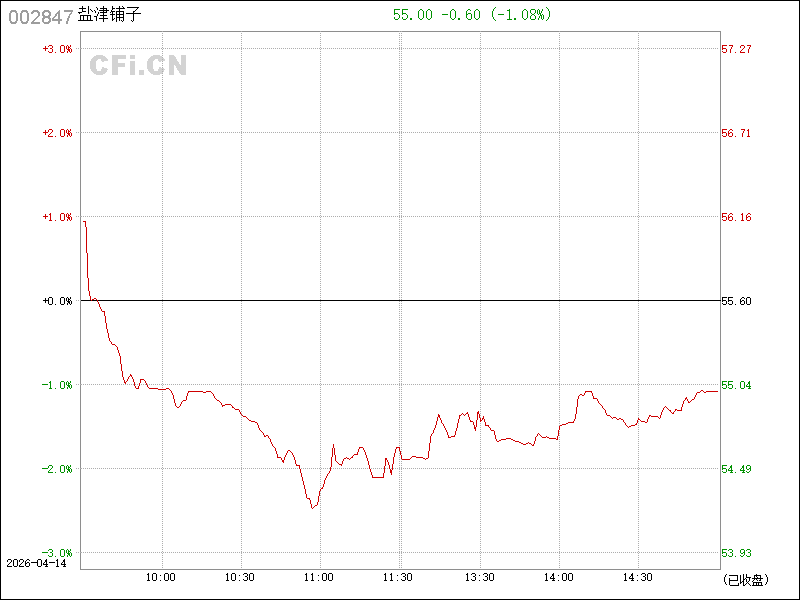Click the 57.27 price axis label
The width and height of the screenshot is (800, 600).
click(x=736, y=49)
